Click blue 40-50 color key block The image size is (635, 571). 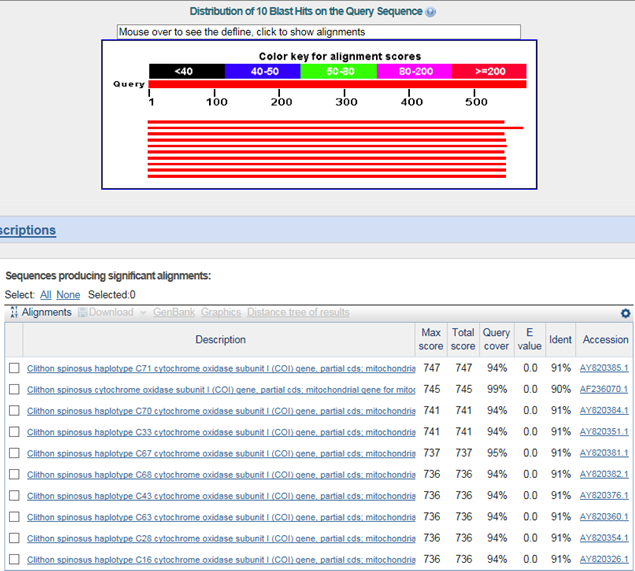click(262, 71)
